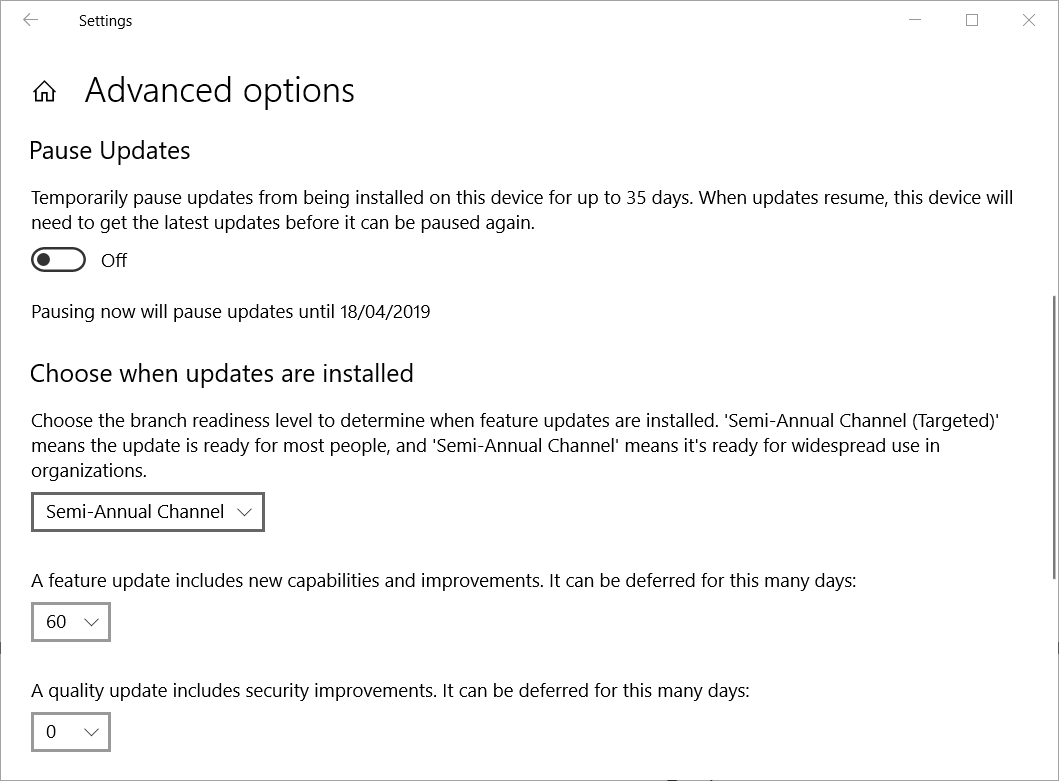The image size is (1059, 781).
Task: Open Settings home via house icon
Action: click(x=45, y=91)
